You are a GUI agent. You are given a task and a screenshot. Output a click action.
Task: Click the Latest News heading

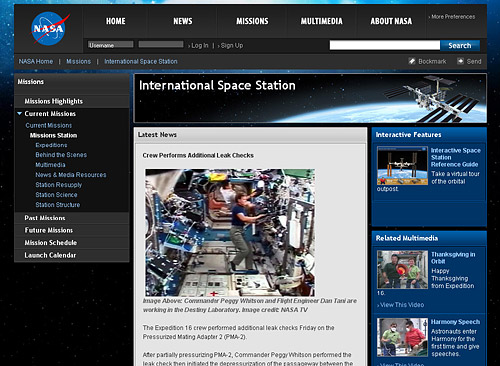(157, 135)
